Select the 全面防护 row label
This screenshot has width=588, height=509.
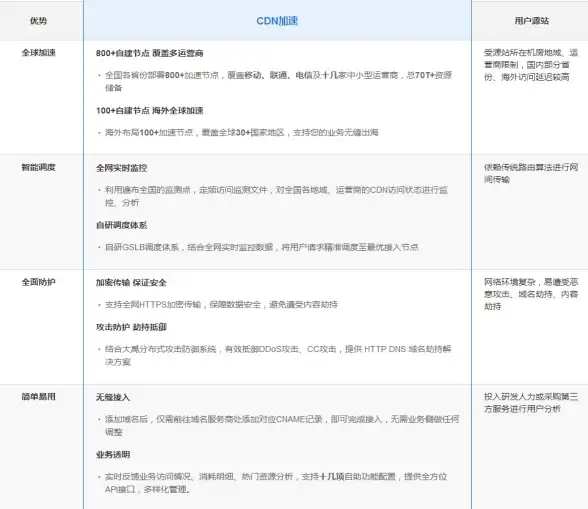tap(39, 282)
